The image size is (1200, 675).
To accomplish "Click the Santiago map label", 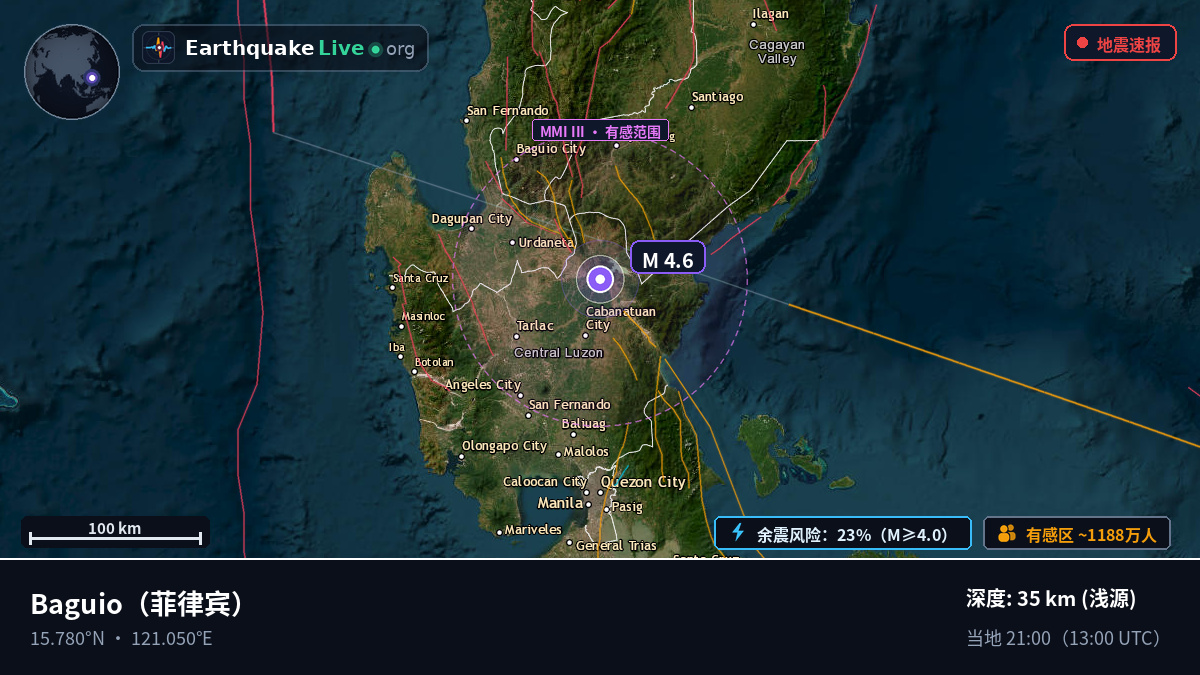I will (718, 97).
